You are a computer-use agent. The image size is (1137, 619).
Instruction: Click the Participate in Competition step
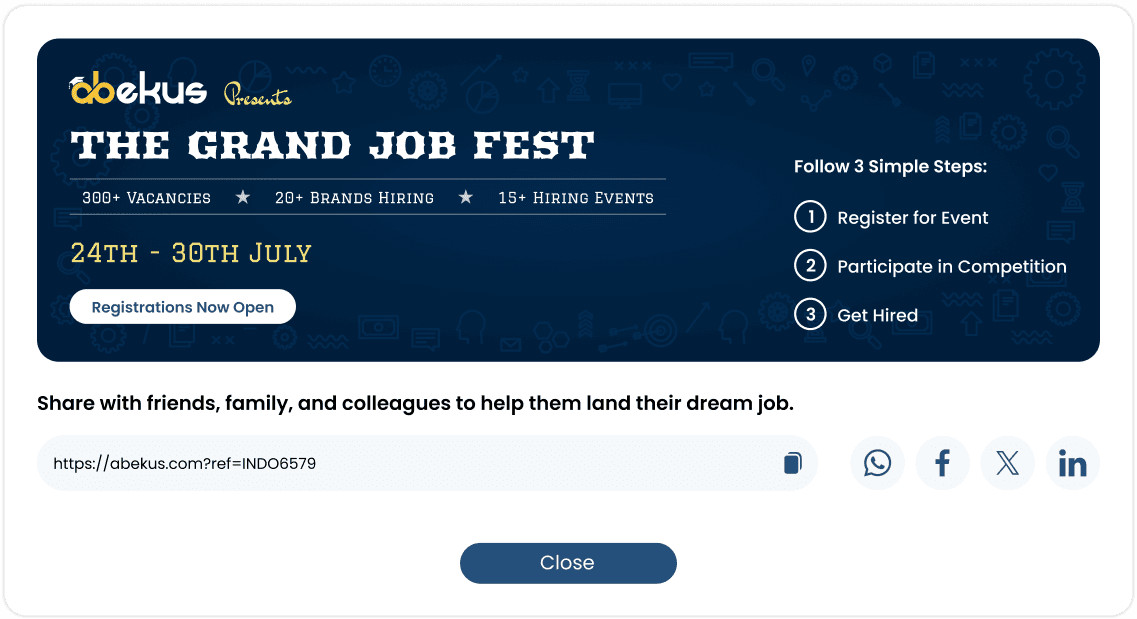click(951, 267)
